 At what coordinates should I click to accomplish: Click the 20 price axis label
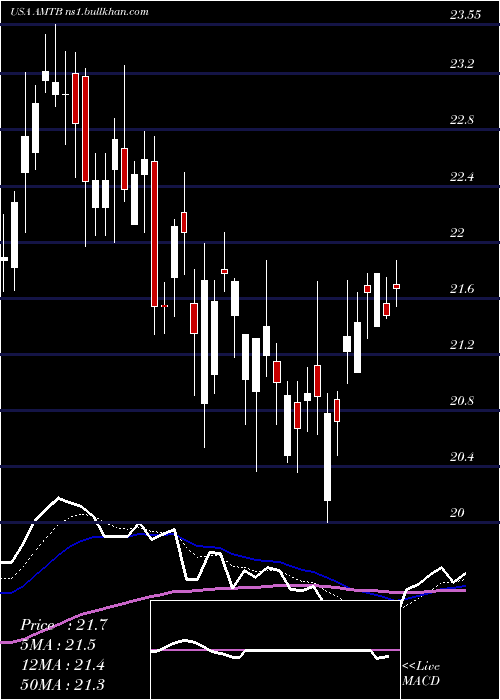pyautogui.click(x=457, y=513)
